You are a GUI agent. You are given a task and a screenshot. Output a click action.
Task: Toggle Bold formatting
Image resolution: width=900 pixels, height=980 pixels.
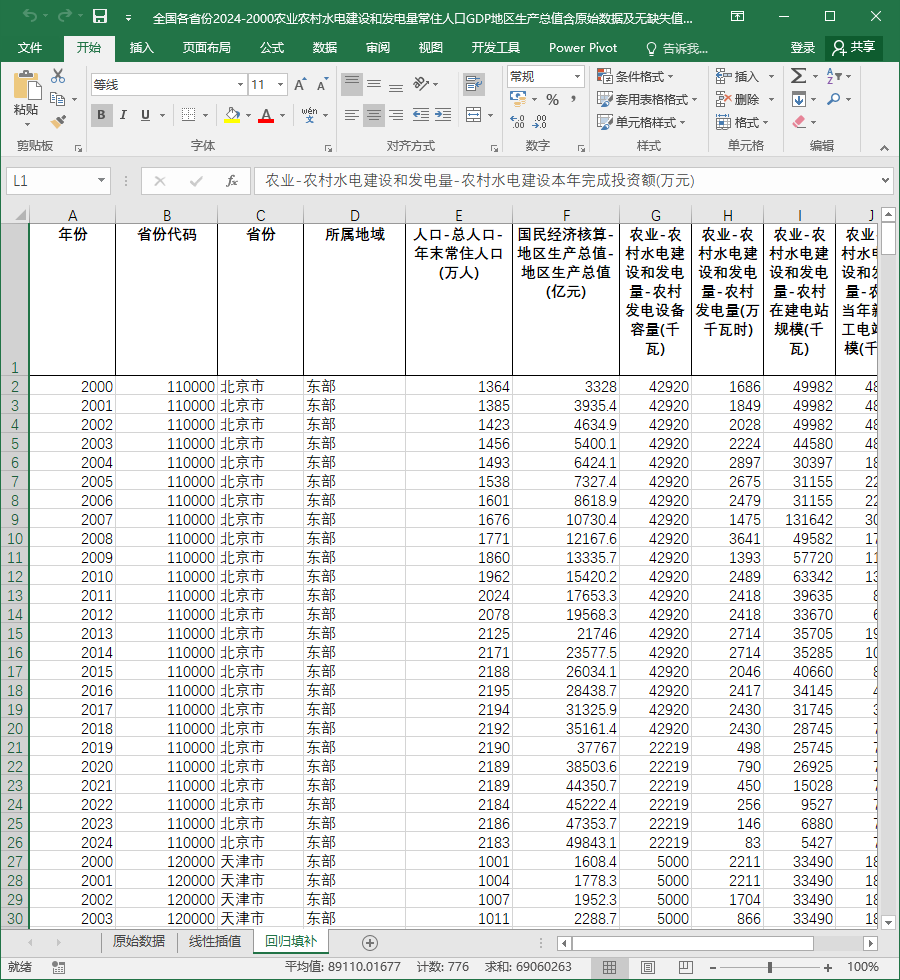101,115
